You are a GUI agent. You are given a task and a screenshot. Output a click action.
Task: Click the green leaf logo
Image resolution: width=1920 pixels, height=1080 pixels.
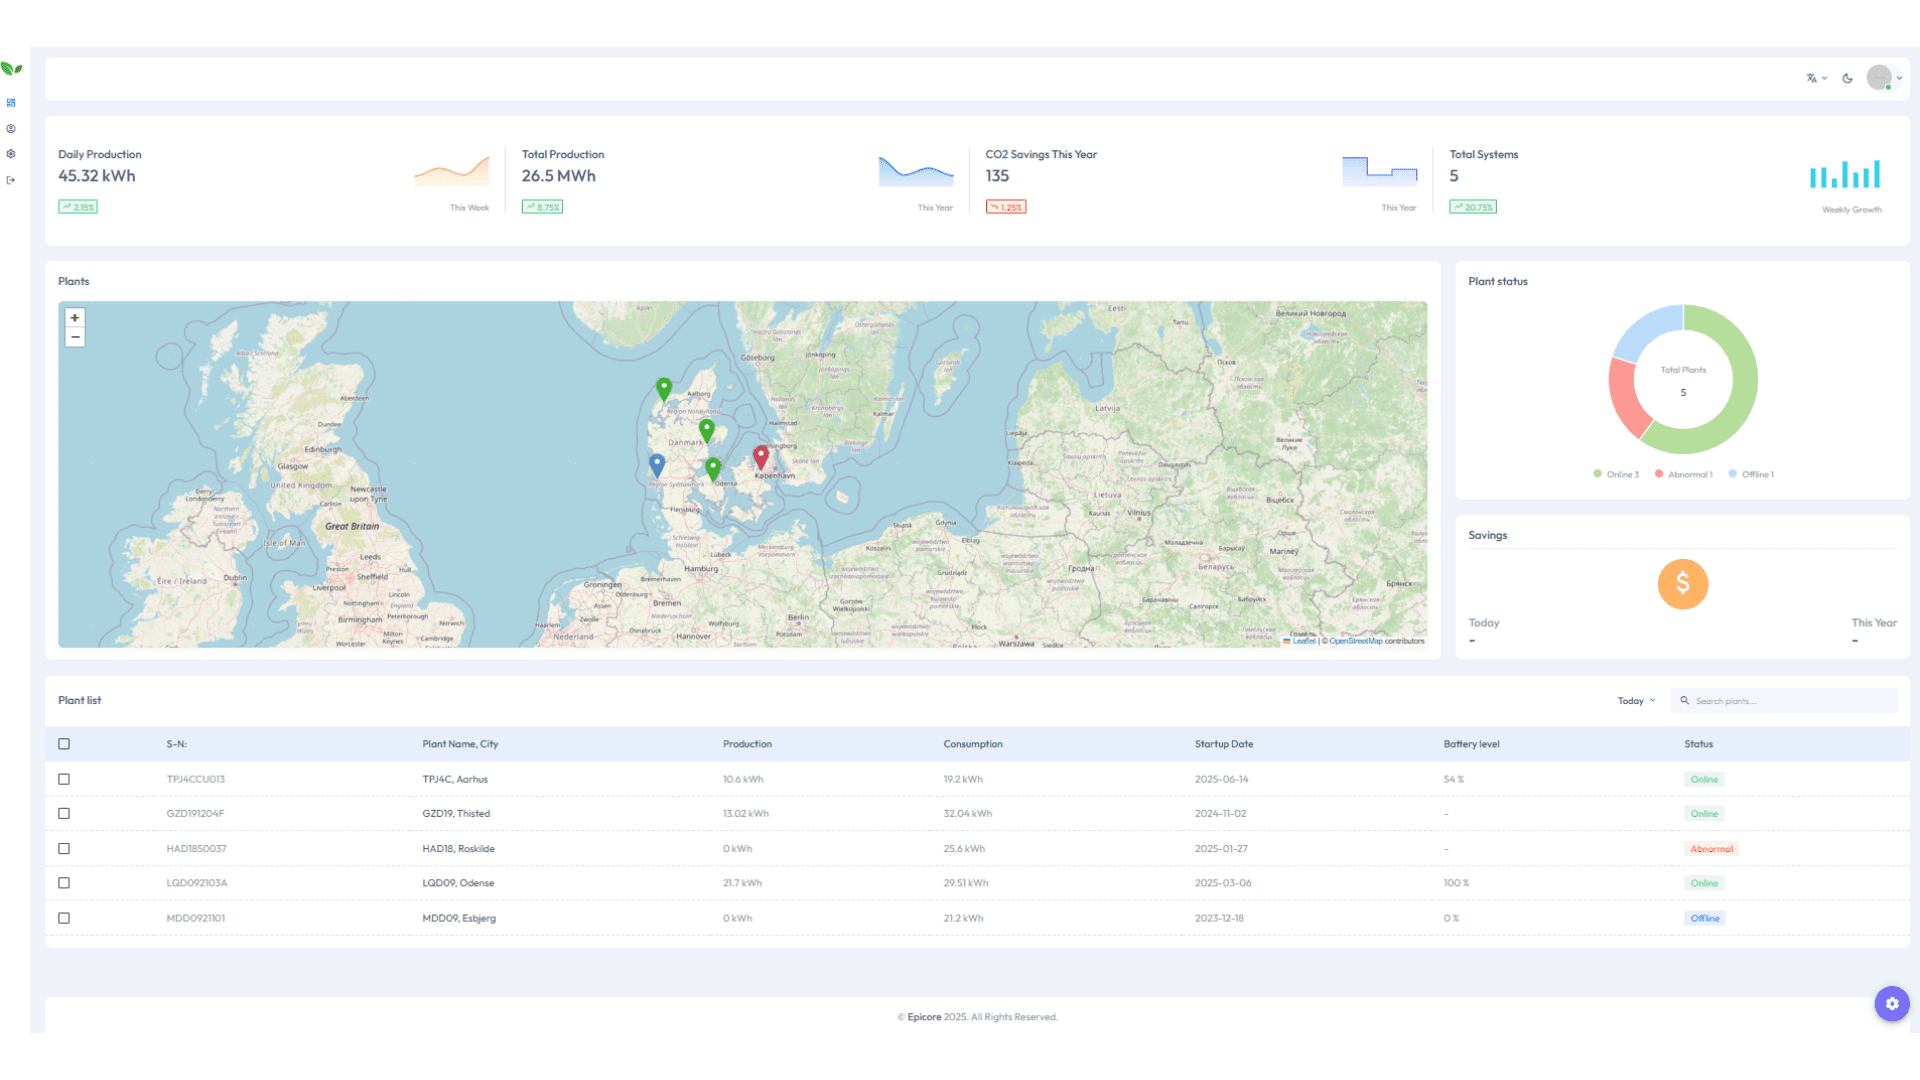click(11, 68)
